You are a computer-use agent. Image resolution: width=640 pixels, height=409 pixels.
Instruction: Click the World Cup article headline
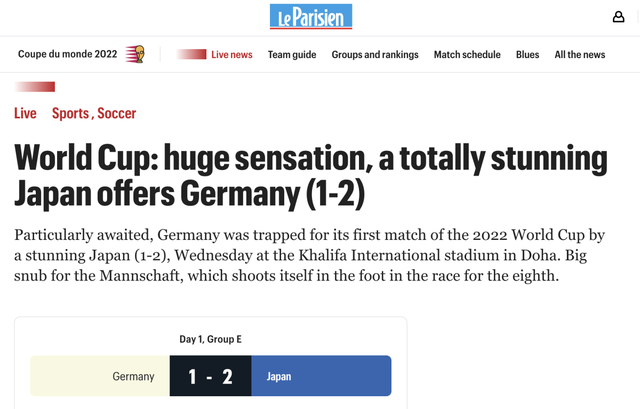(310, 174)
